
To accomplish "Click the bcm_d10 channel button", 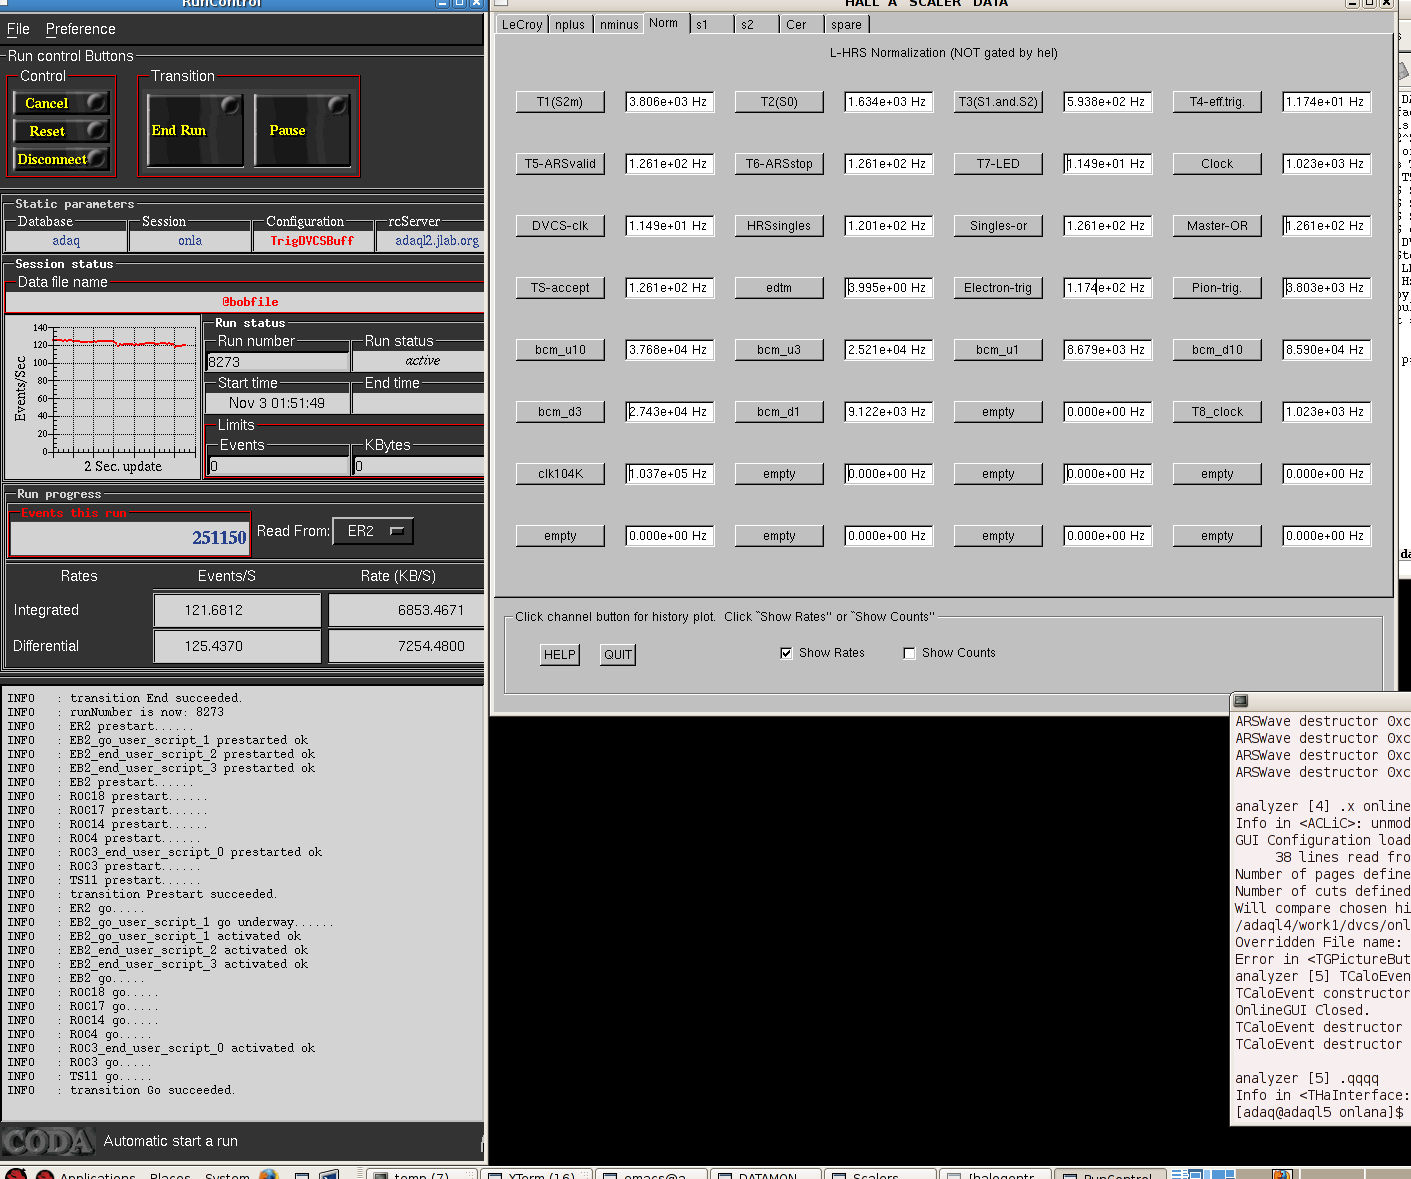I will point(1217,350).
